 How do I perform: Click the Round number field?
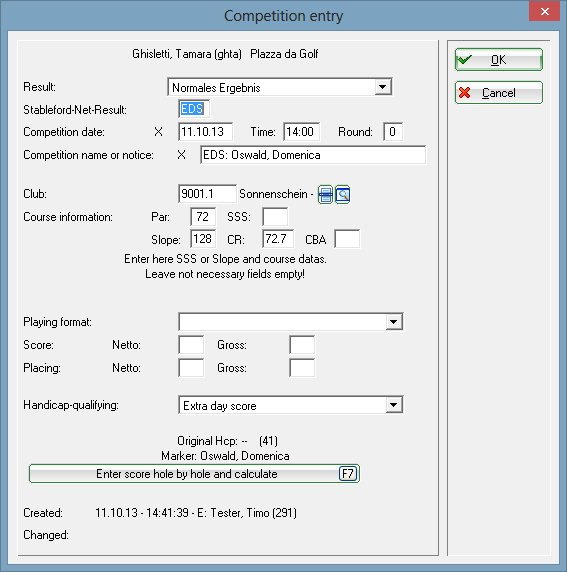393,132
